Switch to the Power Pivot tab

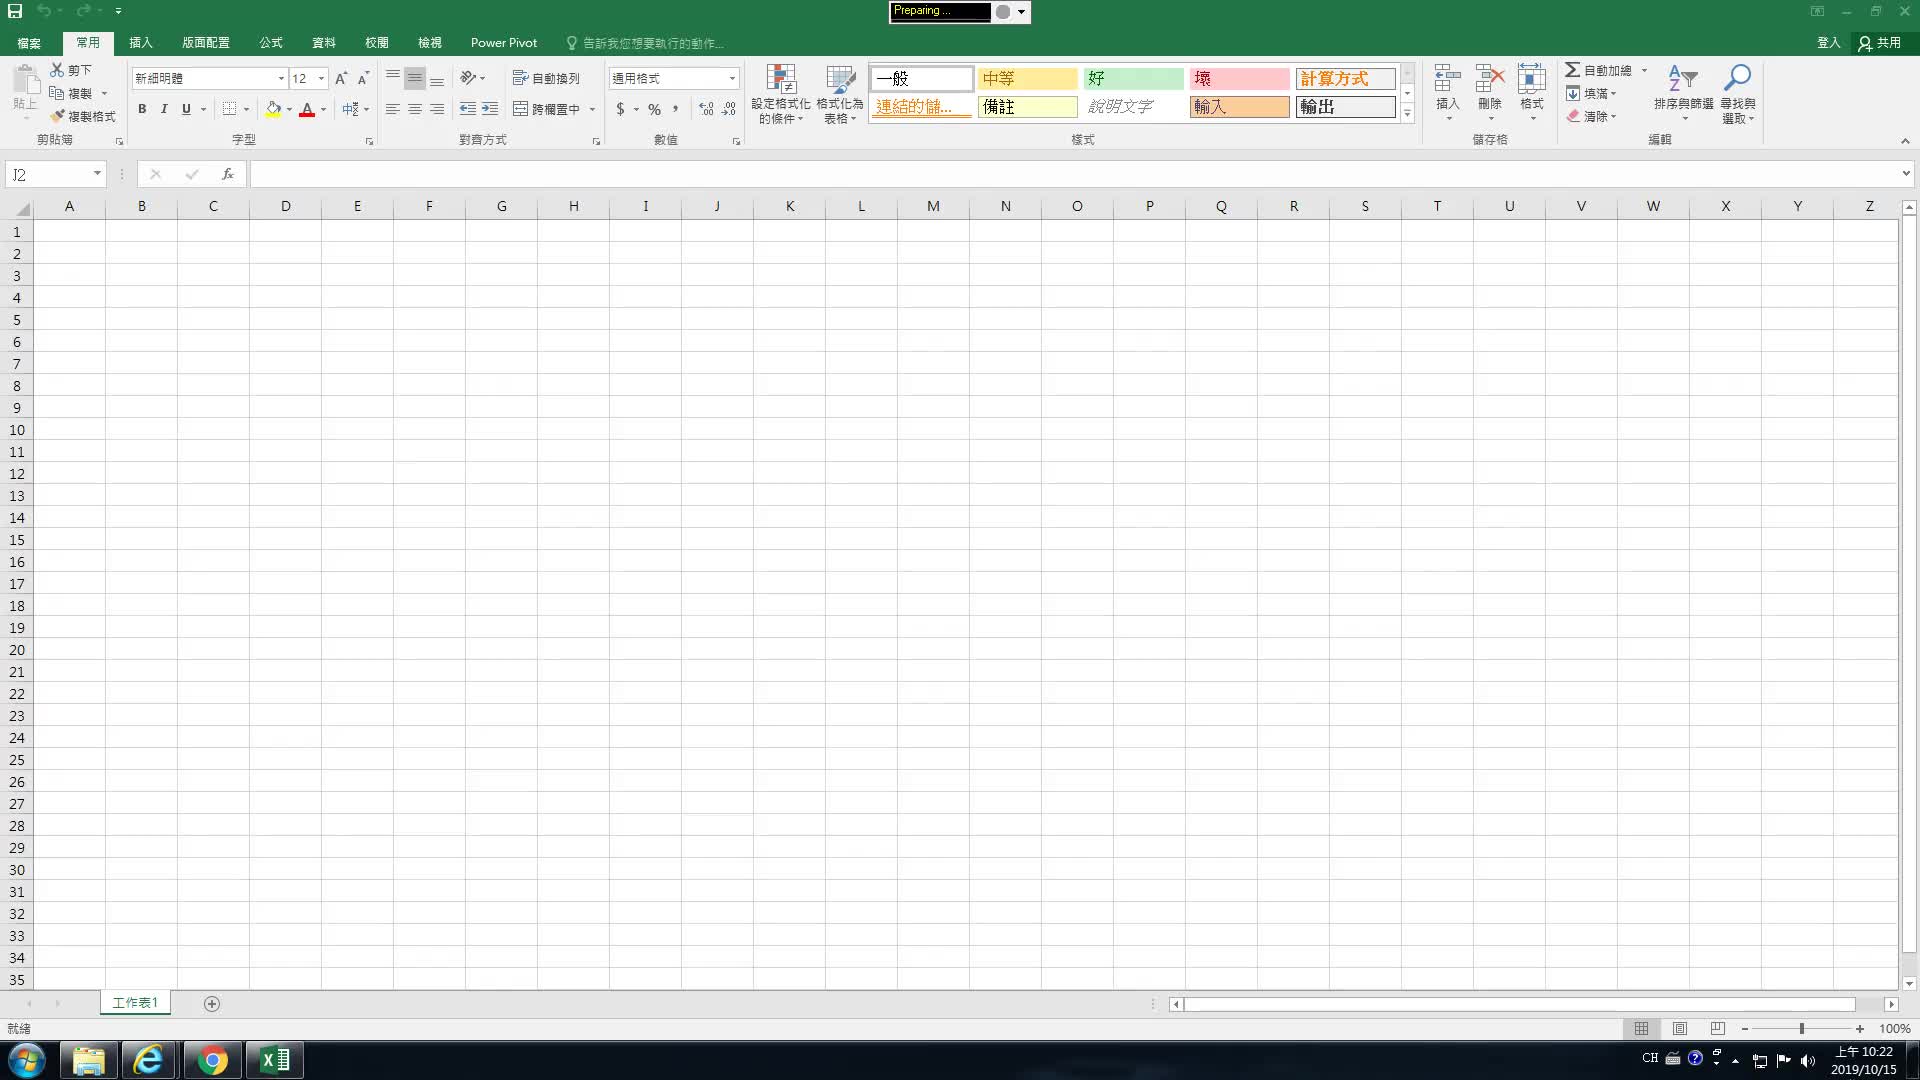504,43
